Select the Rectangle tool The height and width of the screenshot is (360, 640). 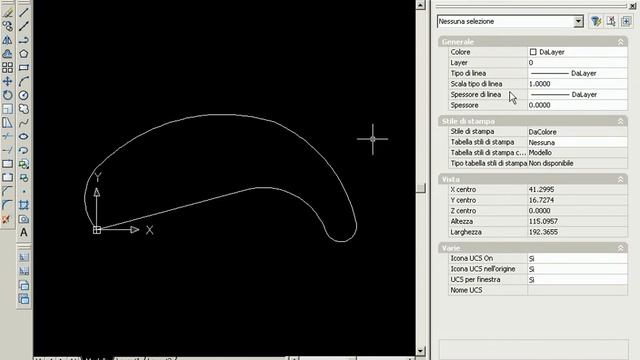[24, 67]
